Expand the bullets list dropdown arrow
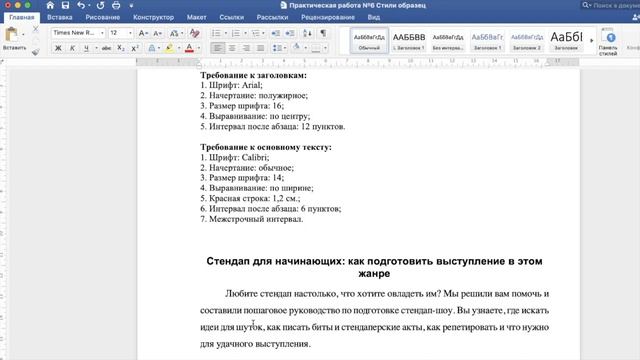This screenshot has height=360, width=640. 226,33
